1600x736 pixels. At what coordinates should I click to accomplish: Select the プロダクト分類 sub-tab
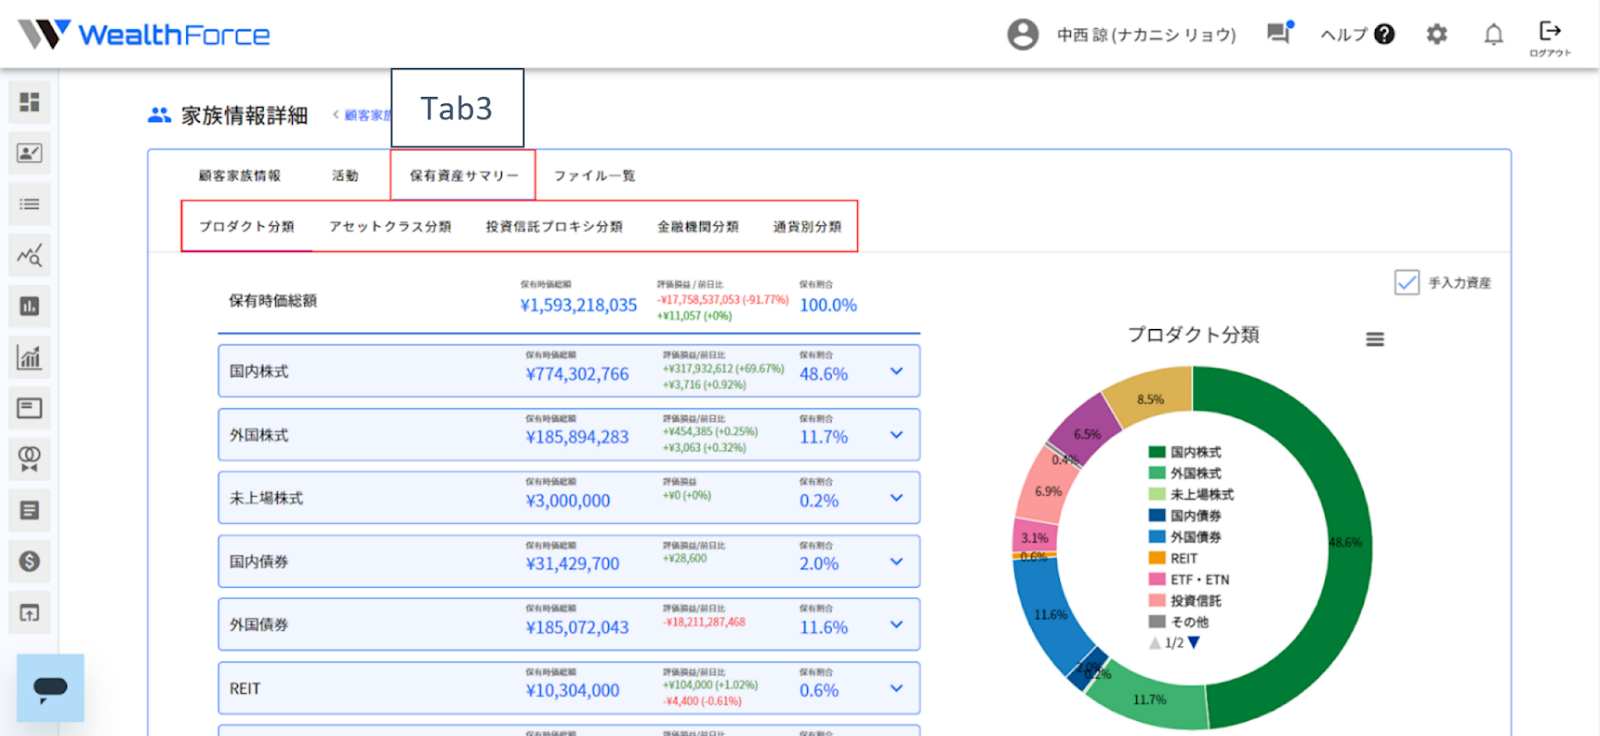[247, 227]
